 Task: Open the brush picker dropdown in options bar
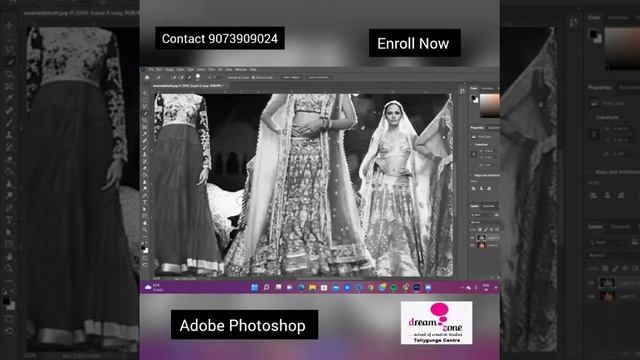point(198,77)
